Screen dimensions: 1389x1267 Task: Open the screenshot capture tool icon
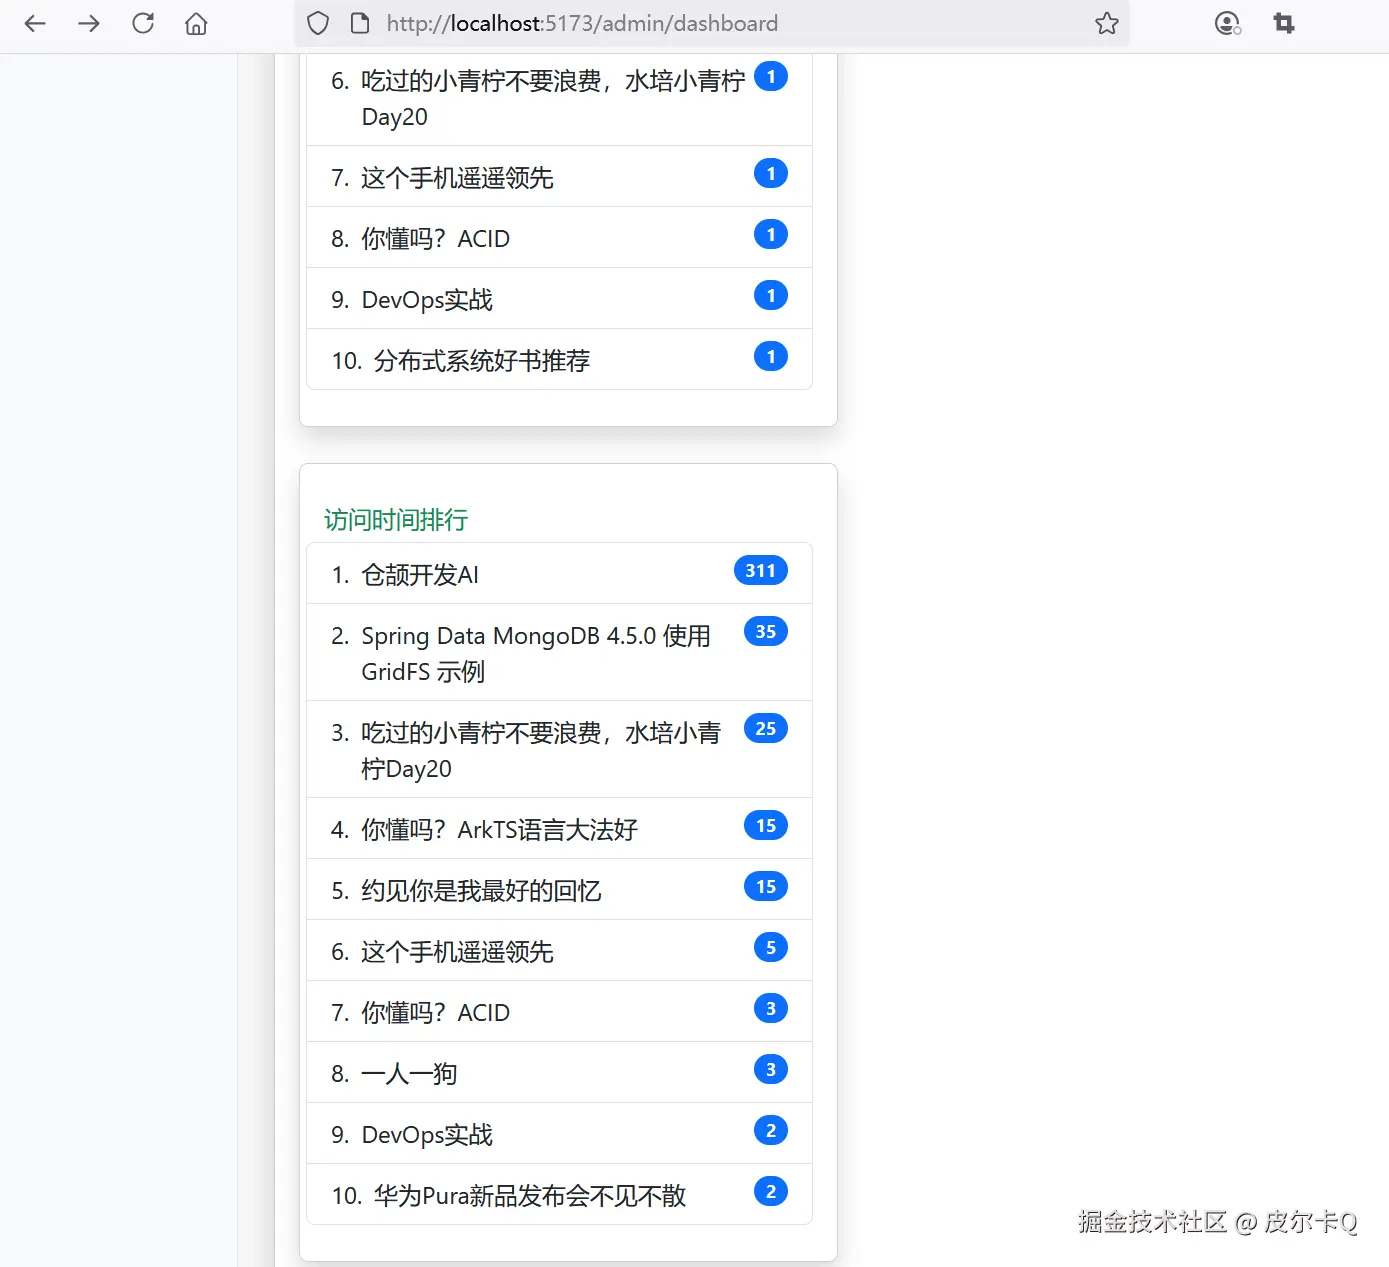[1283, 22]
